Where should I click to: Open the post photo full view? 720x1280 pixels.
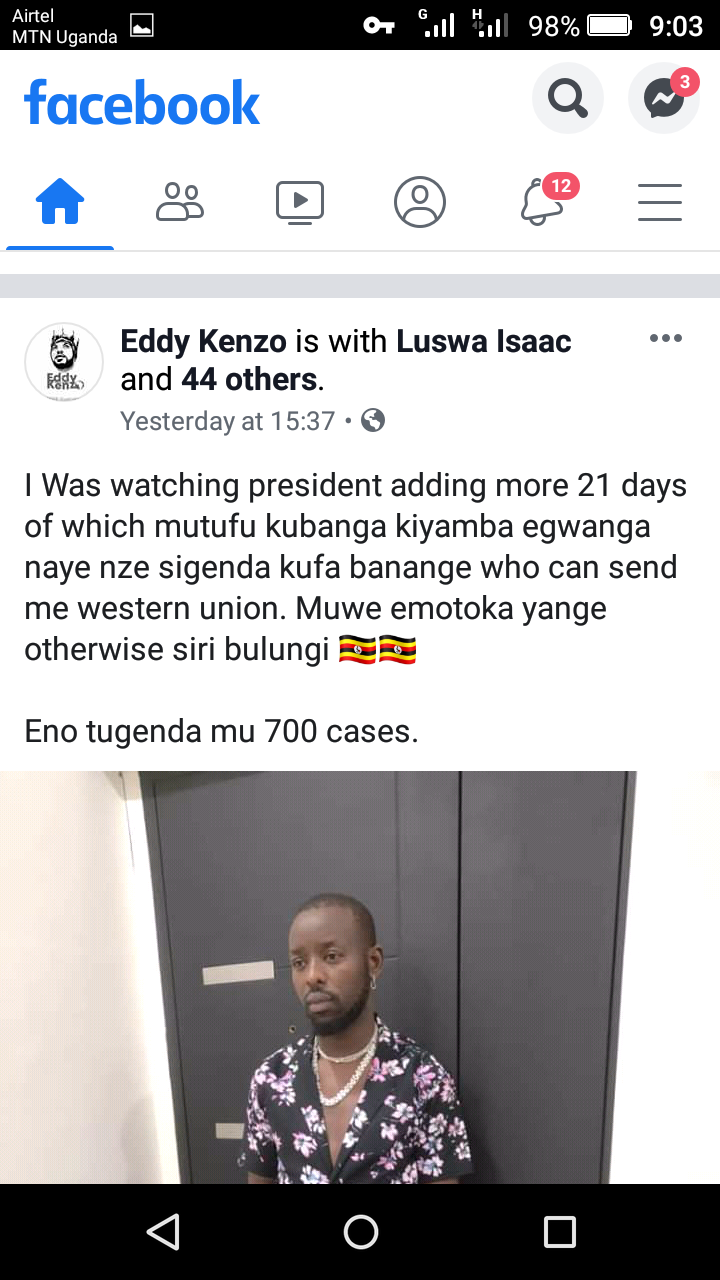360,977
